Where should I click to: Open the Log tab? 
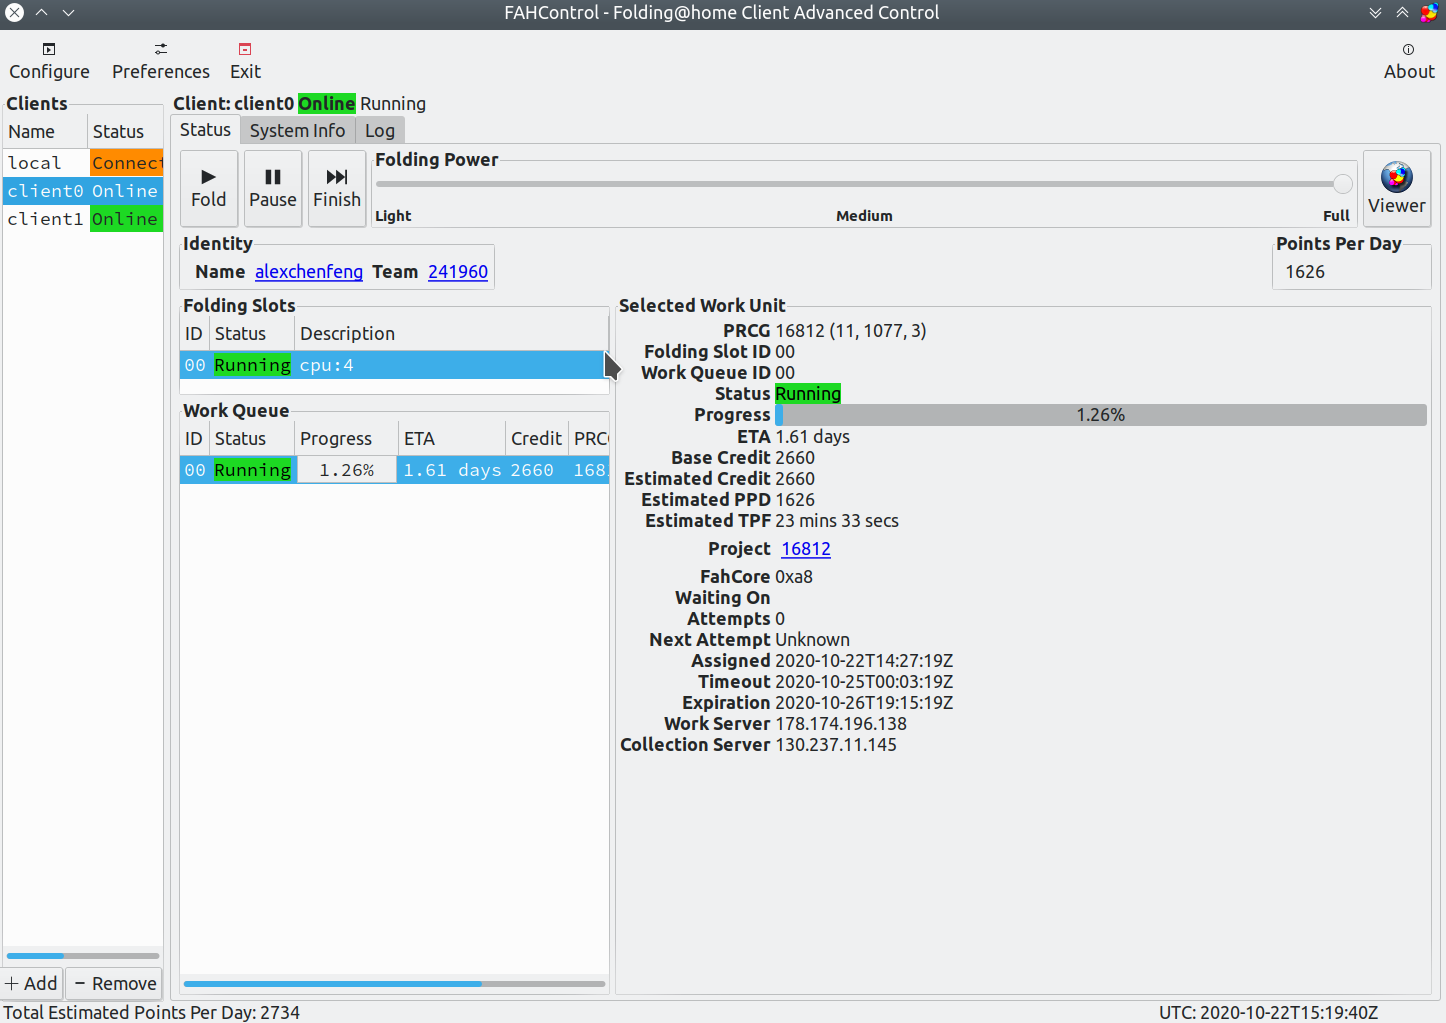[x=380, y=131]
